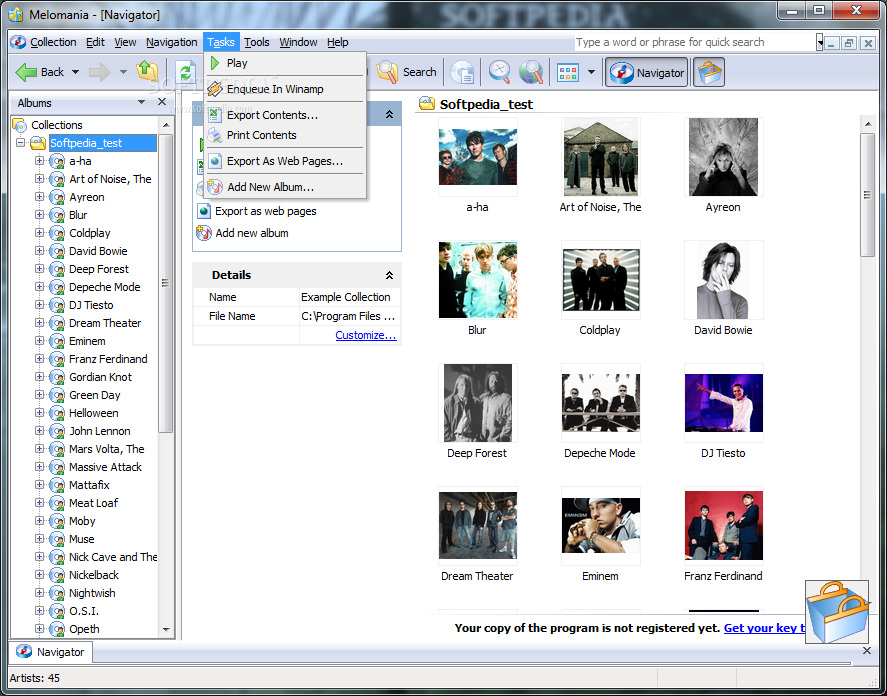
Task: Click the large shopping bag icon overlay
Action: tap(837, 611)
